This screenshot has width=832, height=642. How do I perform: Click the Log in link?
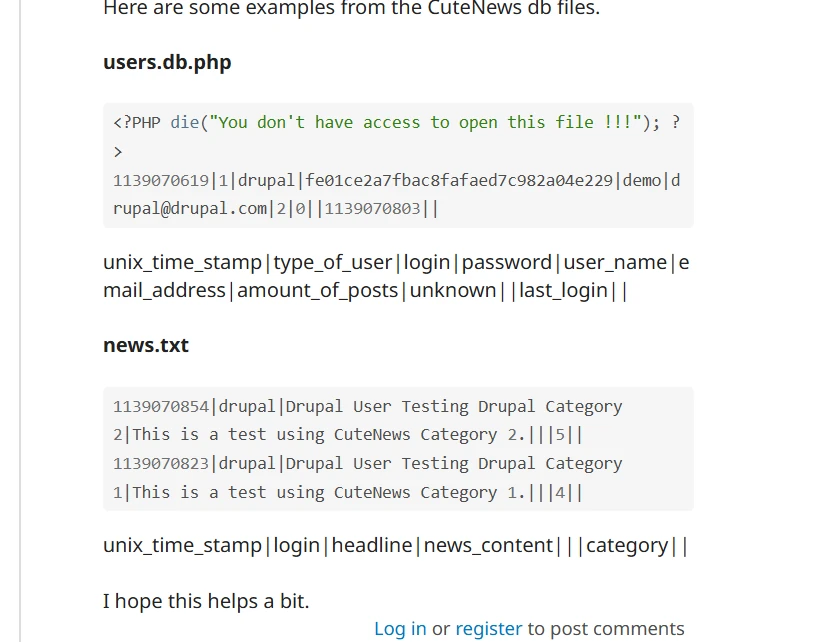click(400, 629)
